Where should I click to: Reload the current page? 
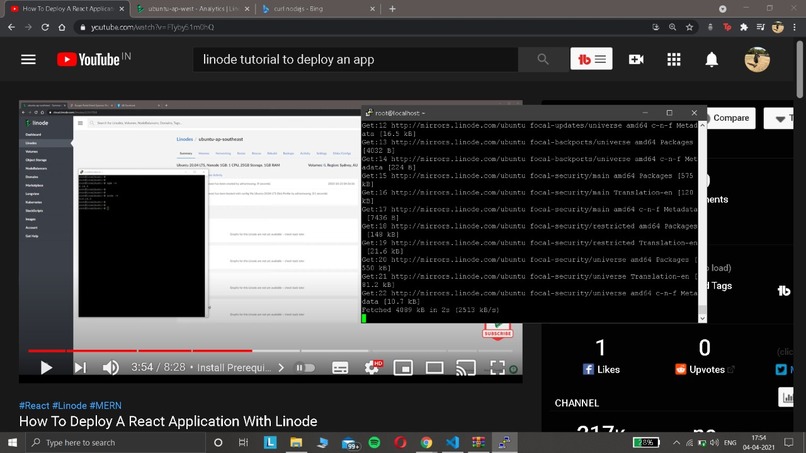(x=45, y=27)
